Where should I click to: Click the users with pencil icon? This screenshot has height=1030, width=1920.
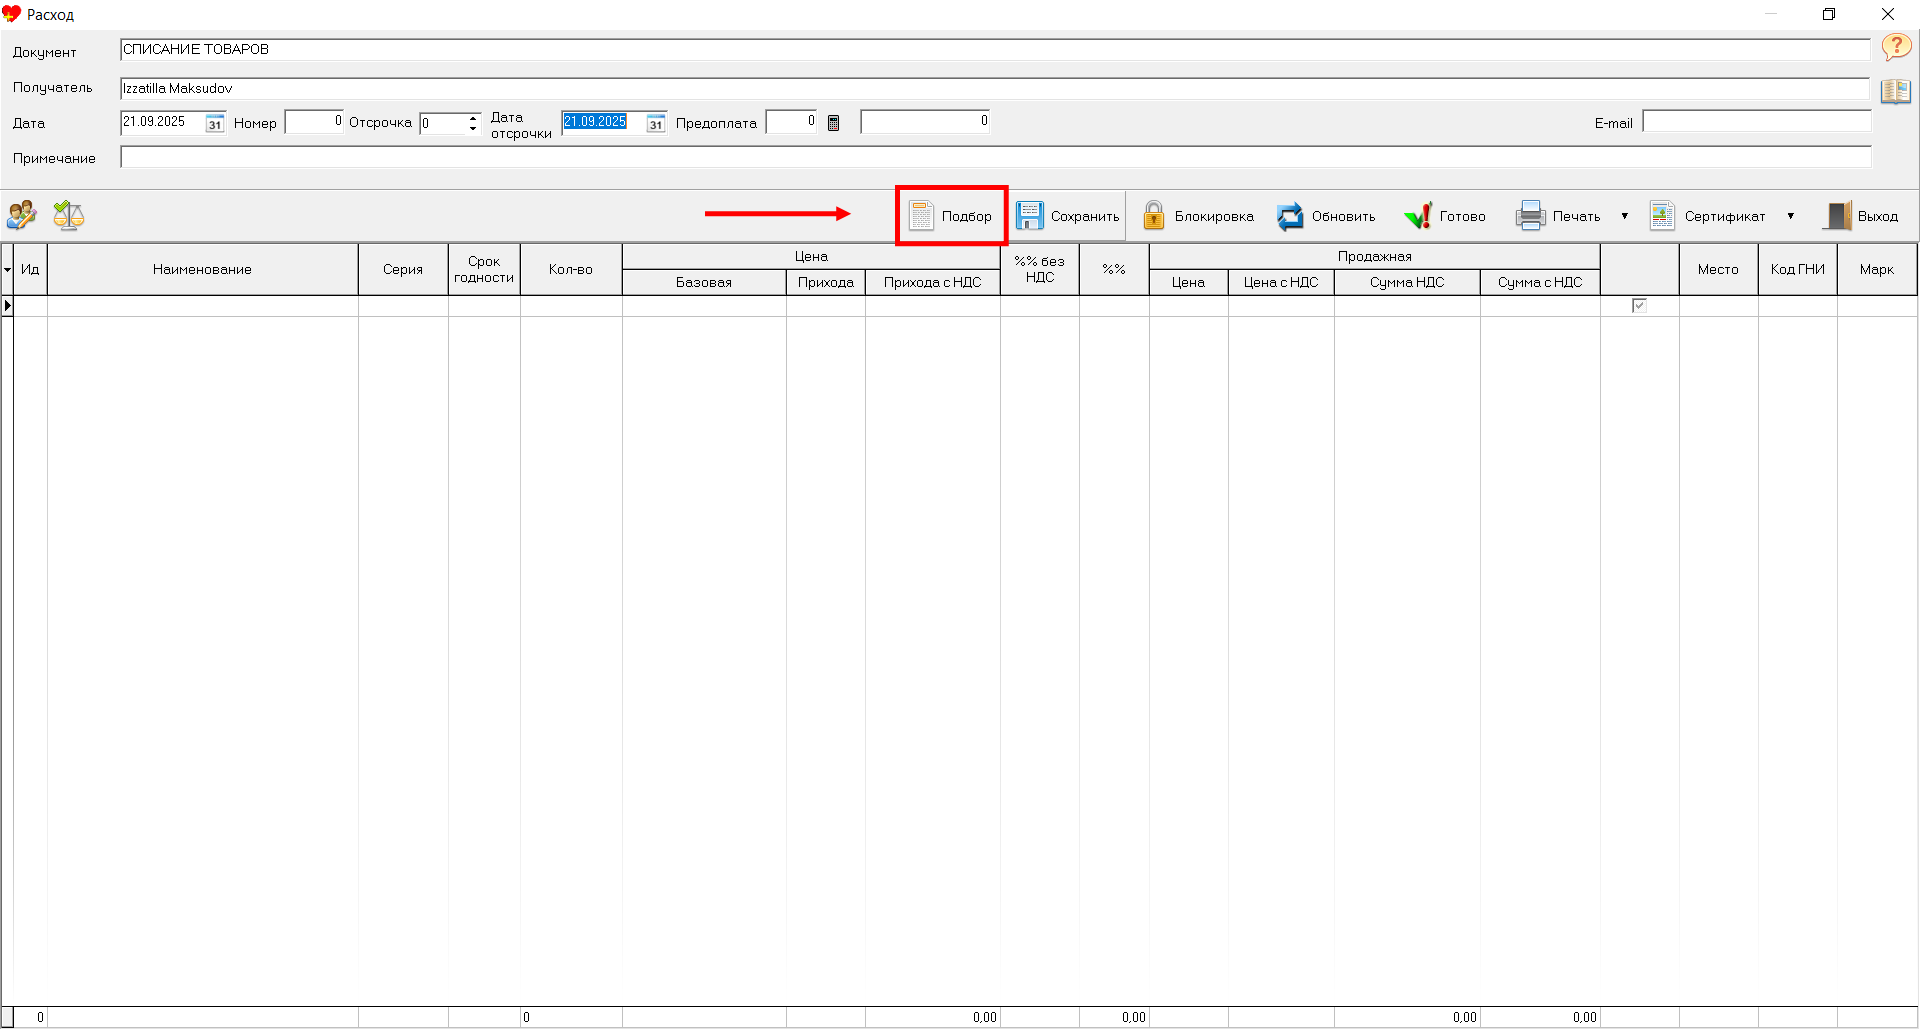click(22, 215)
